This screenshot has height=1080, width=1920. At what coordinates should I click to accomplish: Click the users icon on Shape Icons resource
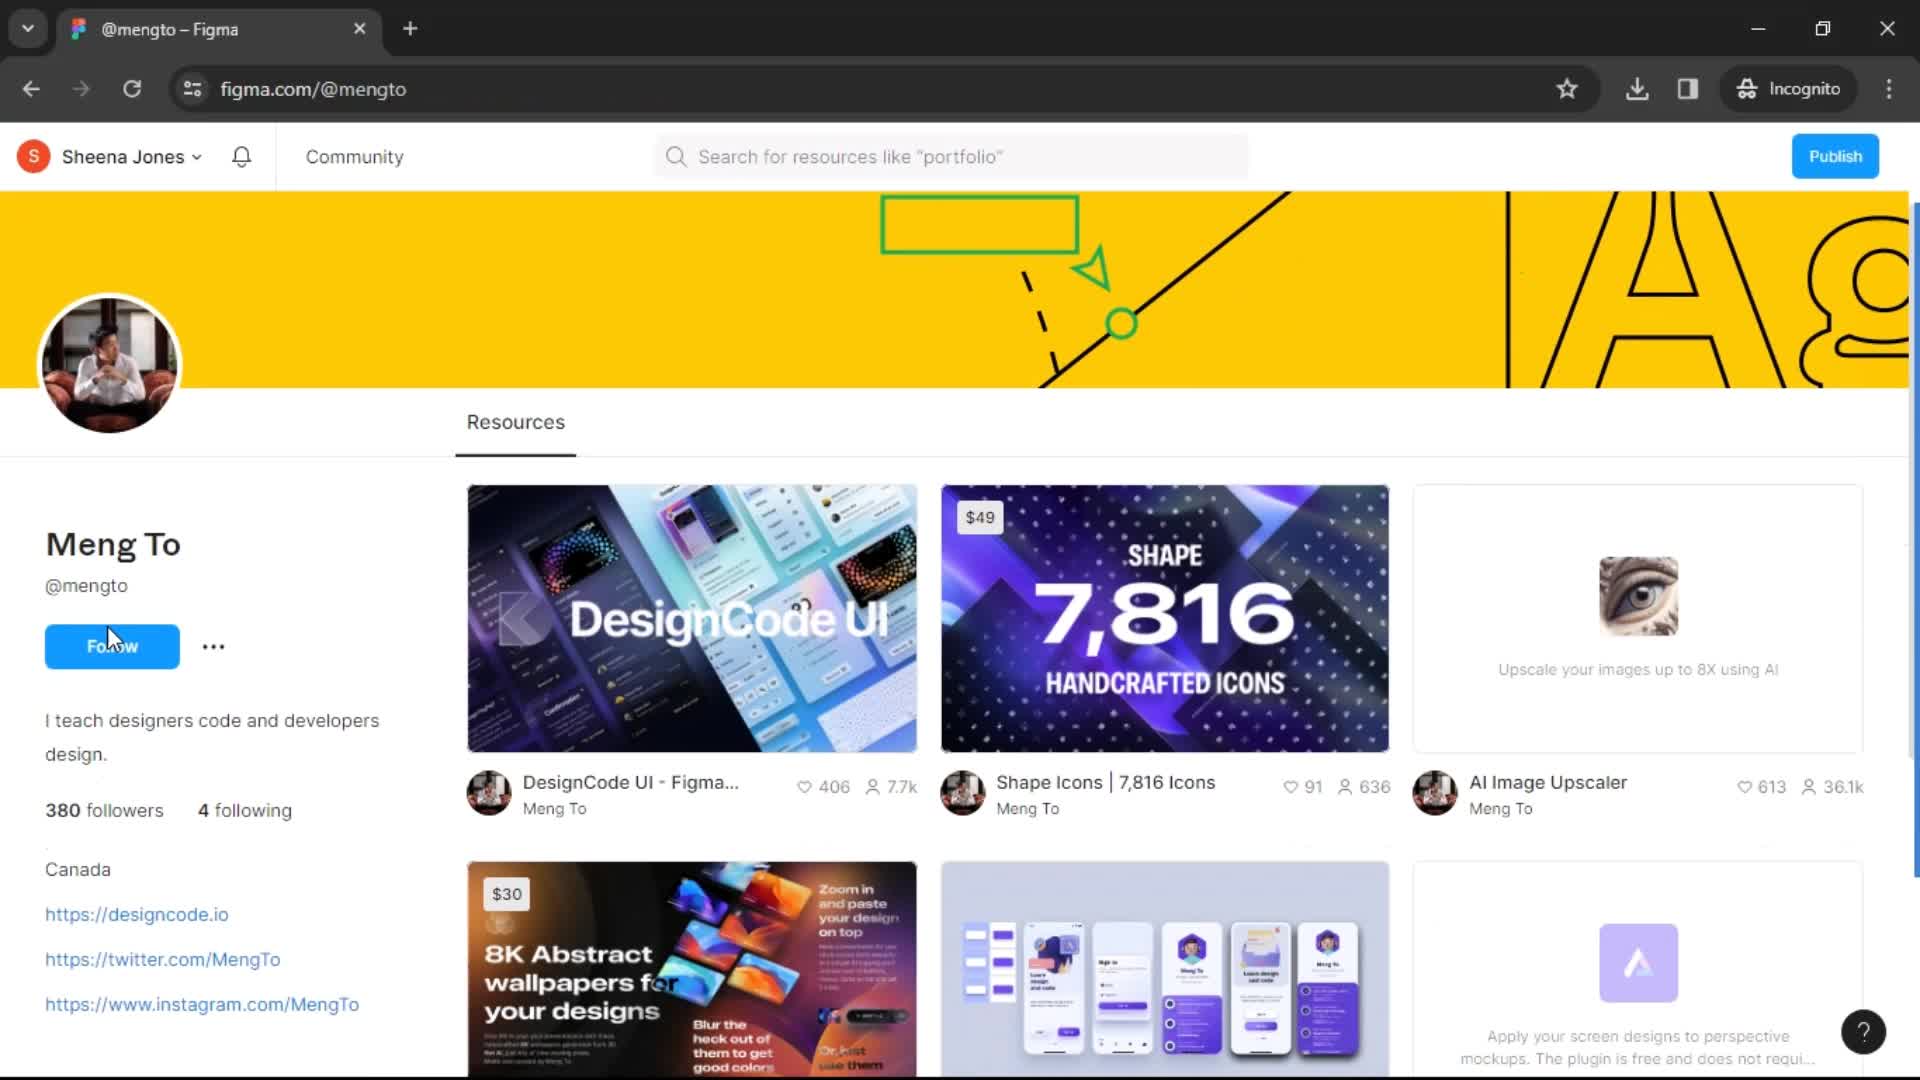[1341, 787]
